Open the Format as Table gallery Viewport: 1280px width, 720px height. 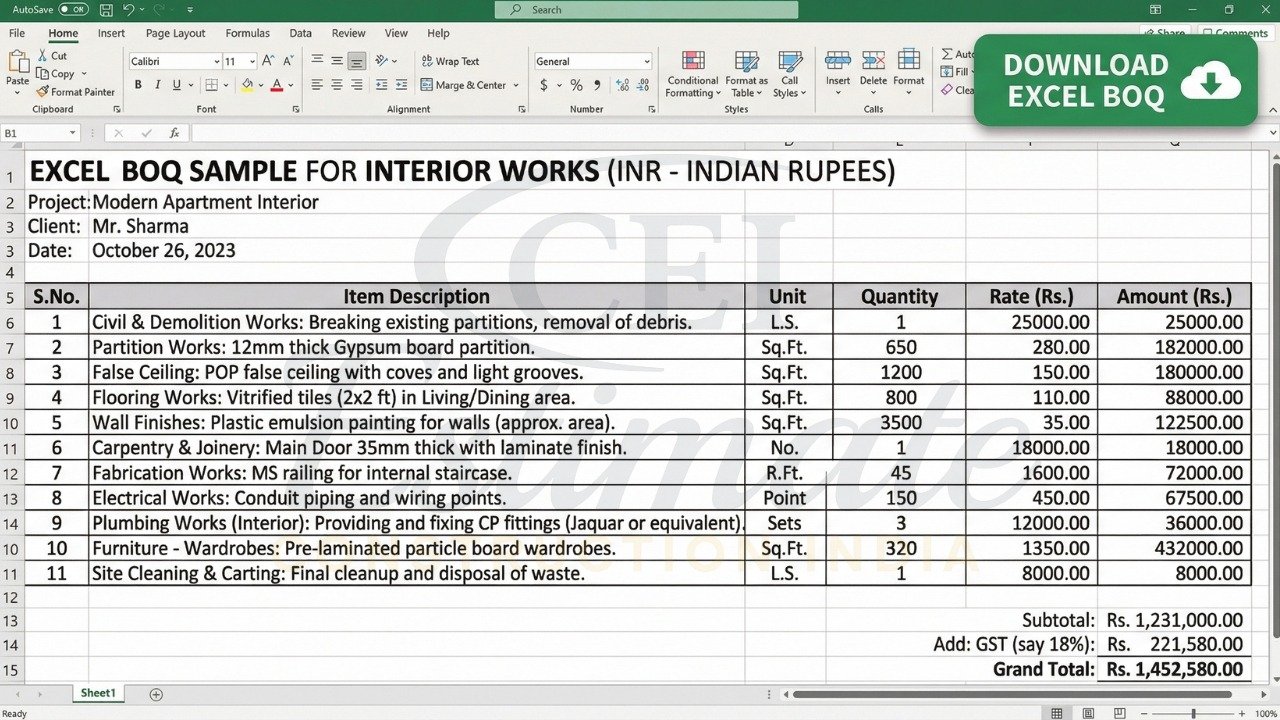pos(746,73)
